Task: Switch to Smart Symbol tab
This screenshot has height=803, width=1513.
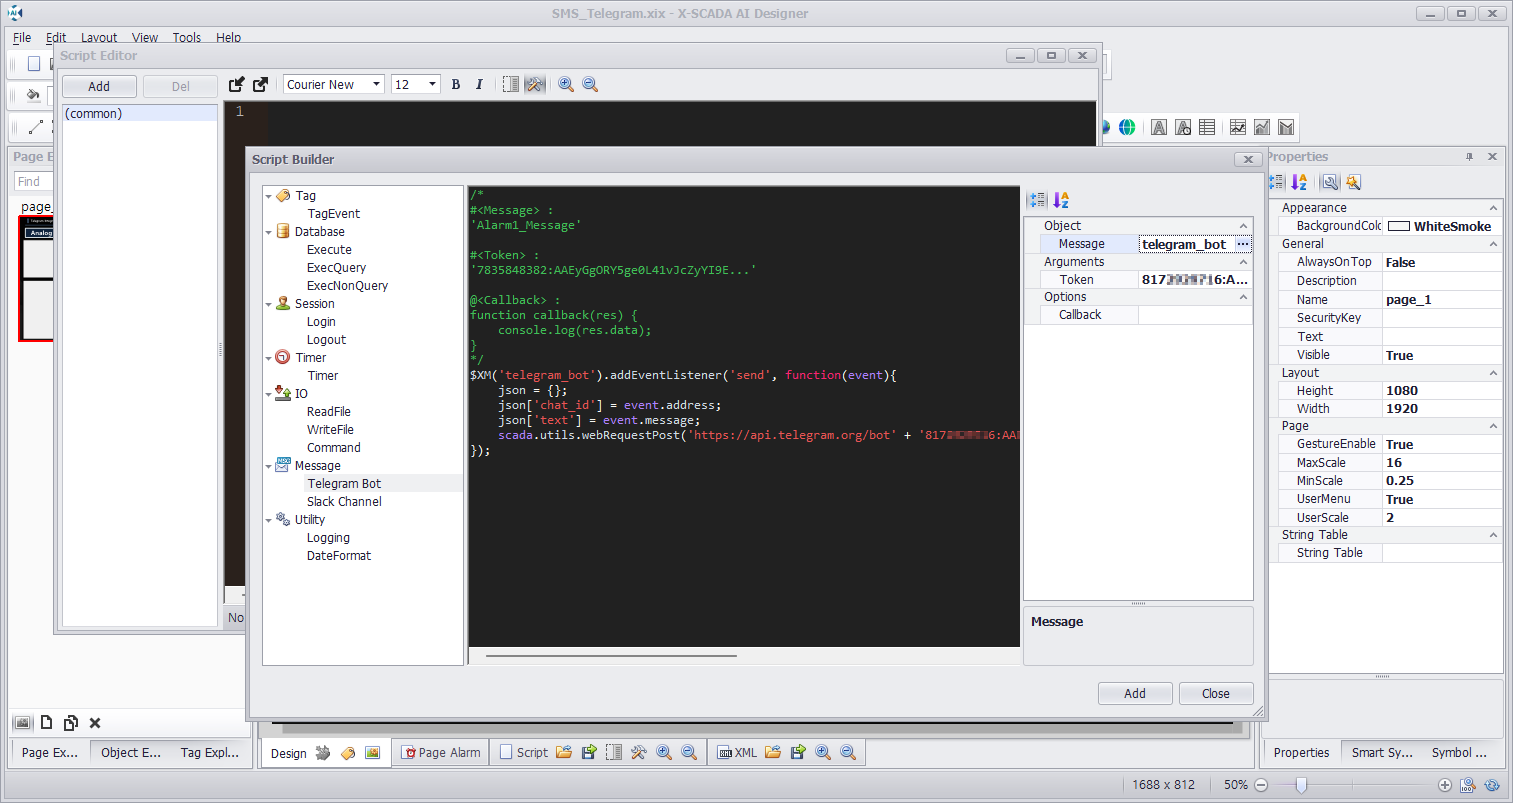Action: tap(1381, 753)
